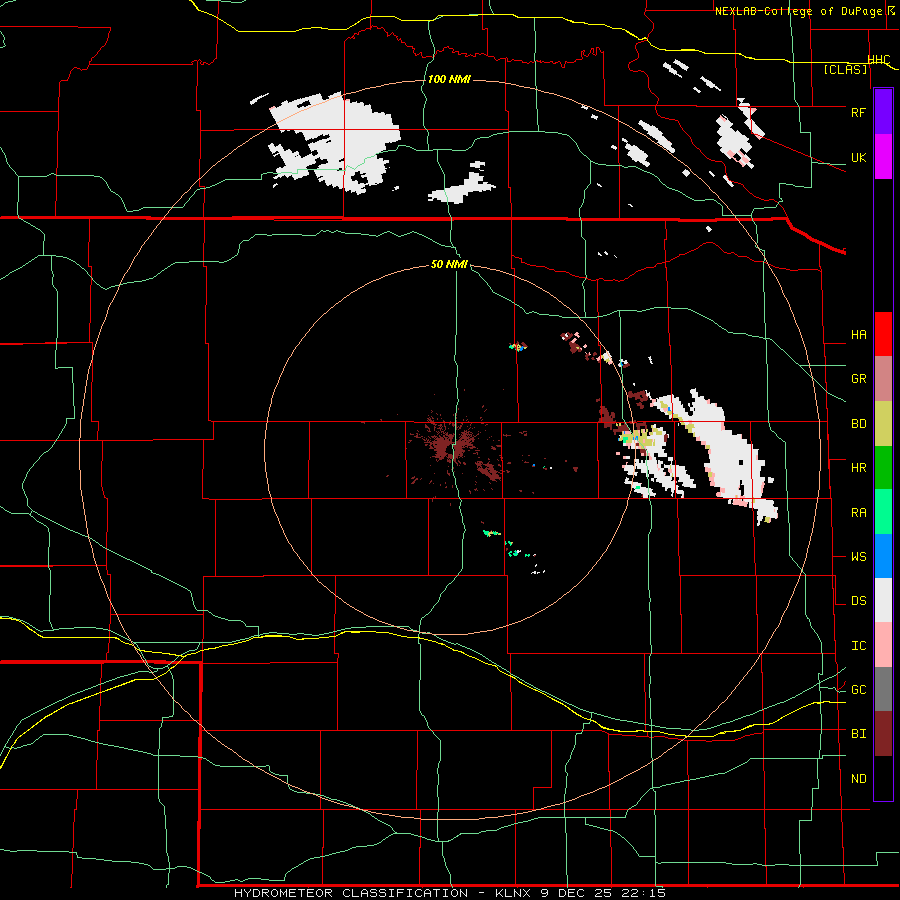Click the brown biological echo cluster at radar center
Screen dimensions: 900x900
pyautogui.click(x=453, y=448)
